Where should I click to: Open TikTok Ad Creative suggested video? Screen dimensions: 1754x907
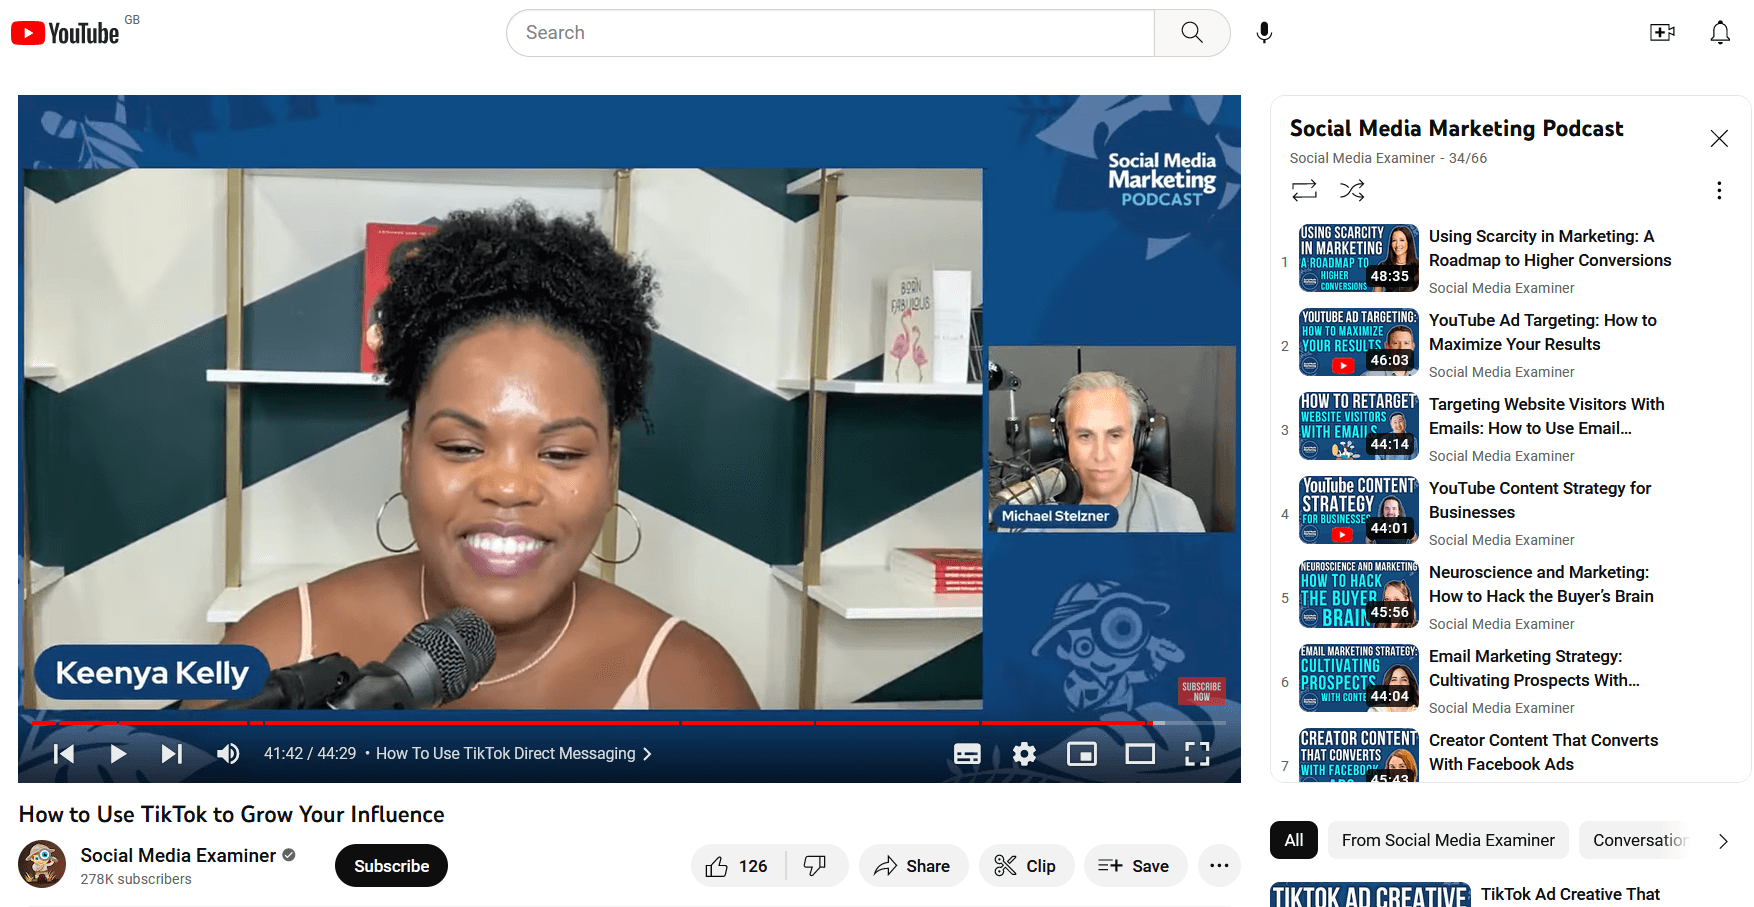pos(1570,894)
